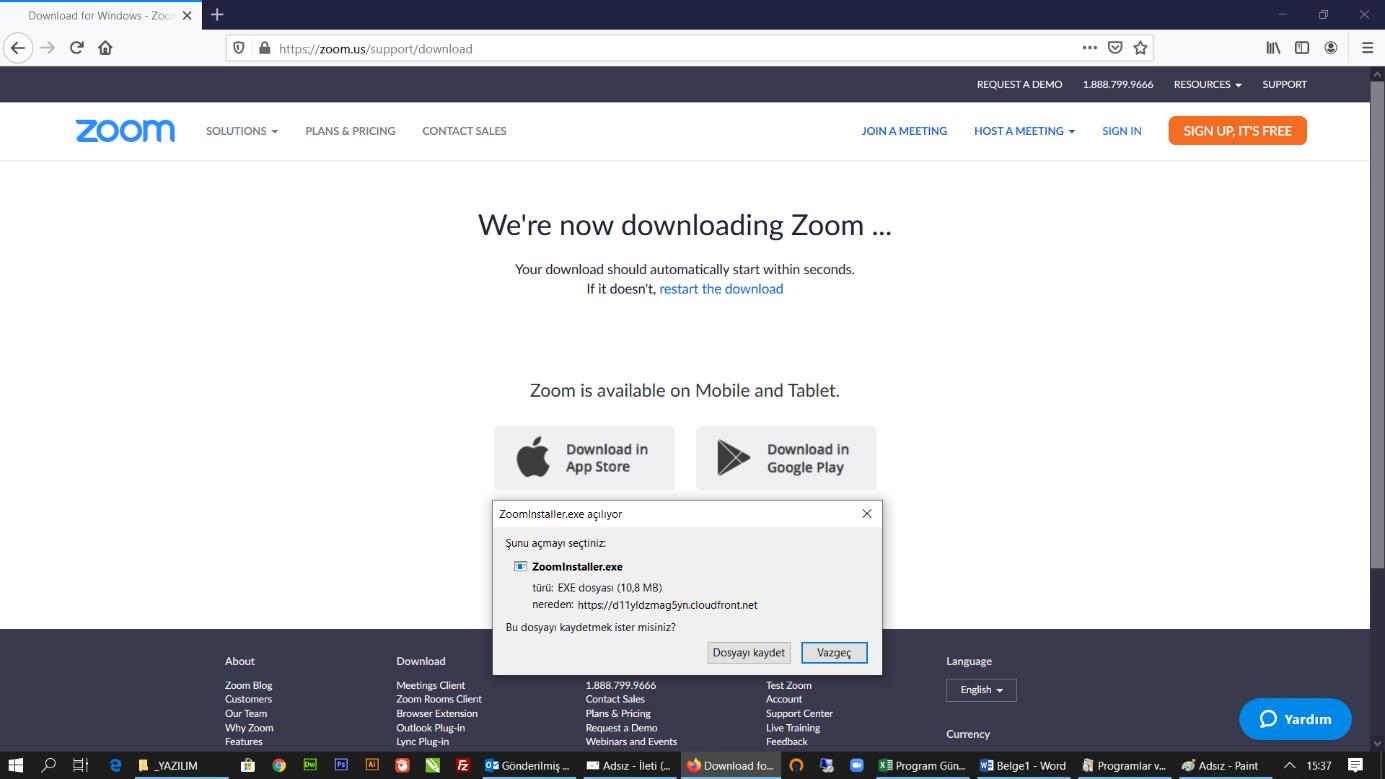Open Meetings Client footer link
This screenshot has width=1385, height=779.
(430, 685)
